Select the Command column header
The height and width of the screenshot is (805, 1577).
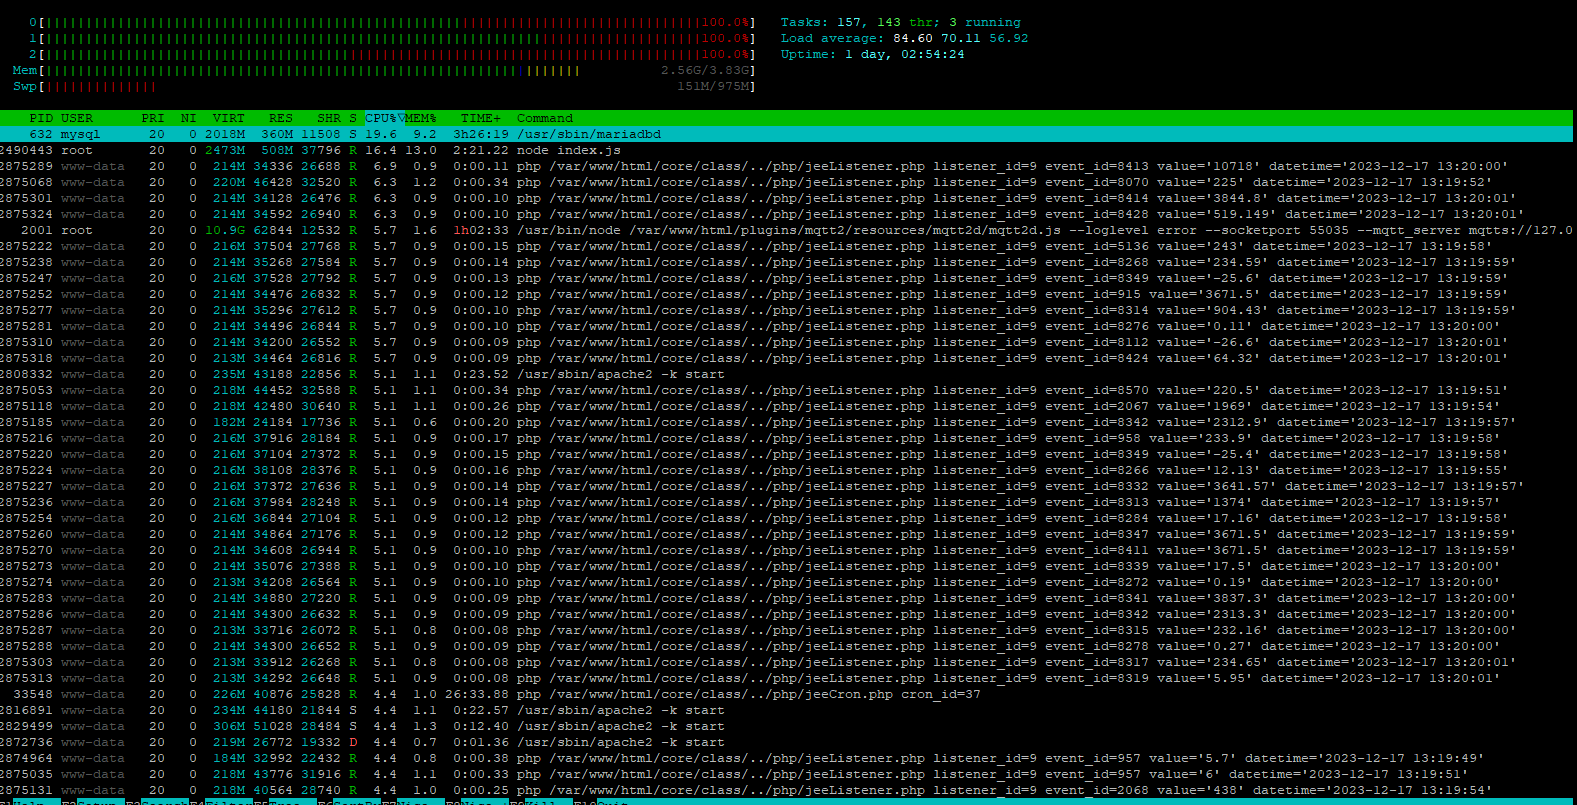(545, 118)
